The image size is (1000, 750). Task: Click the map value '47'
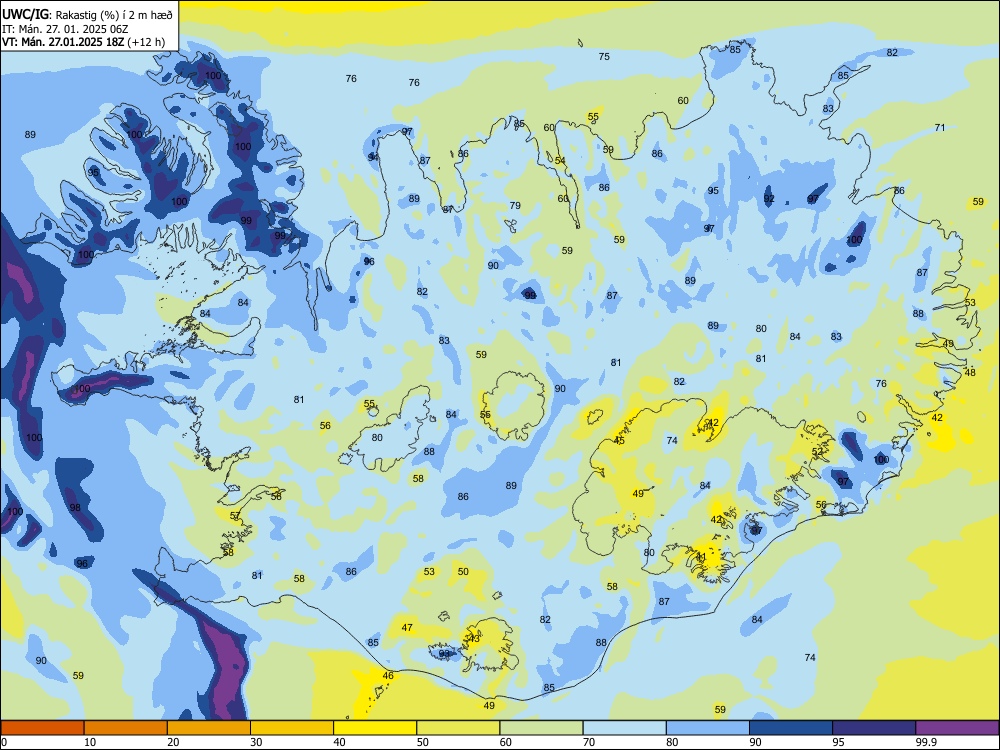pos(407,628)
